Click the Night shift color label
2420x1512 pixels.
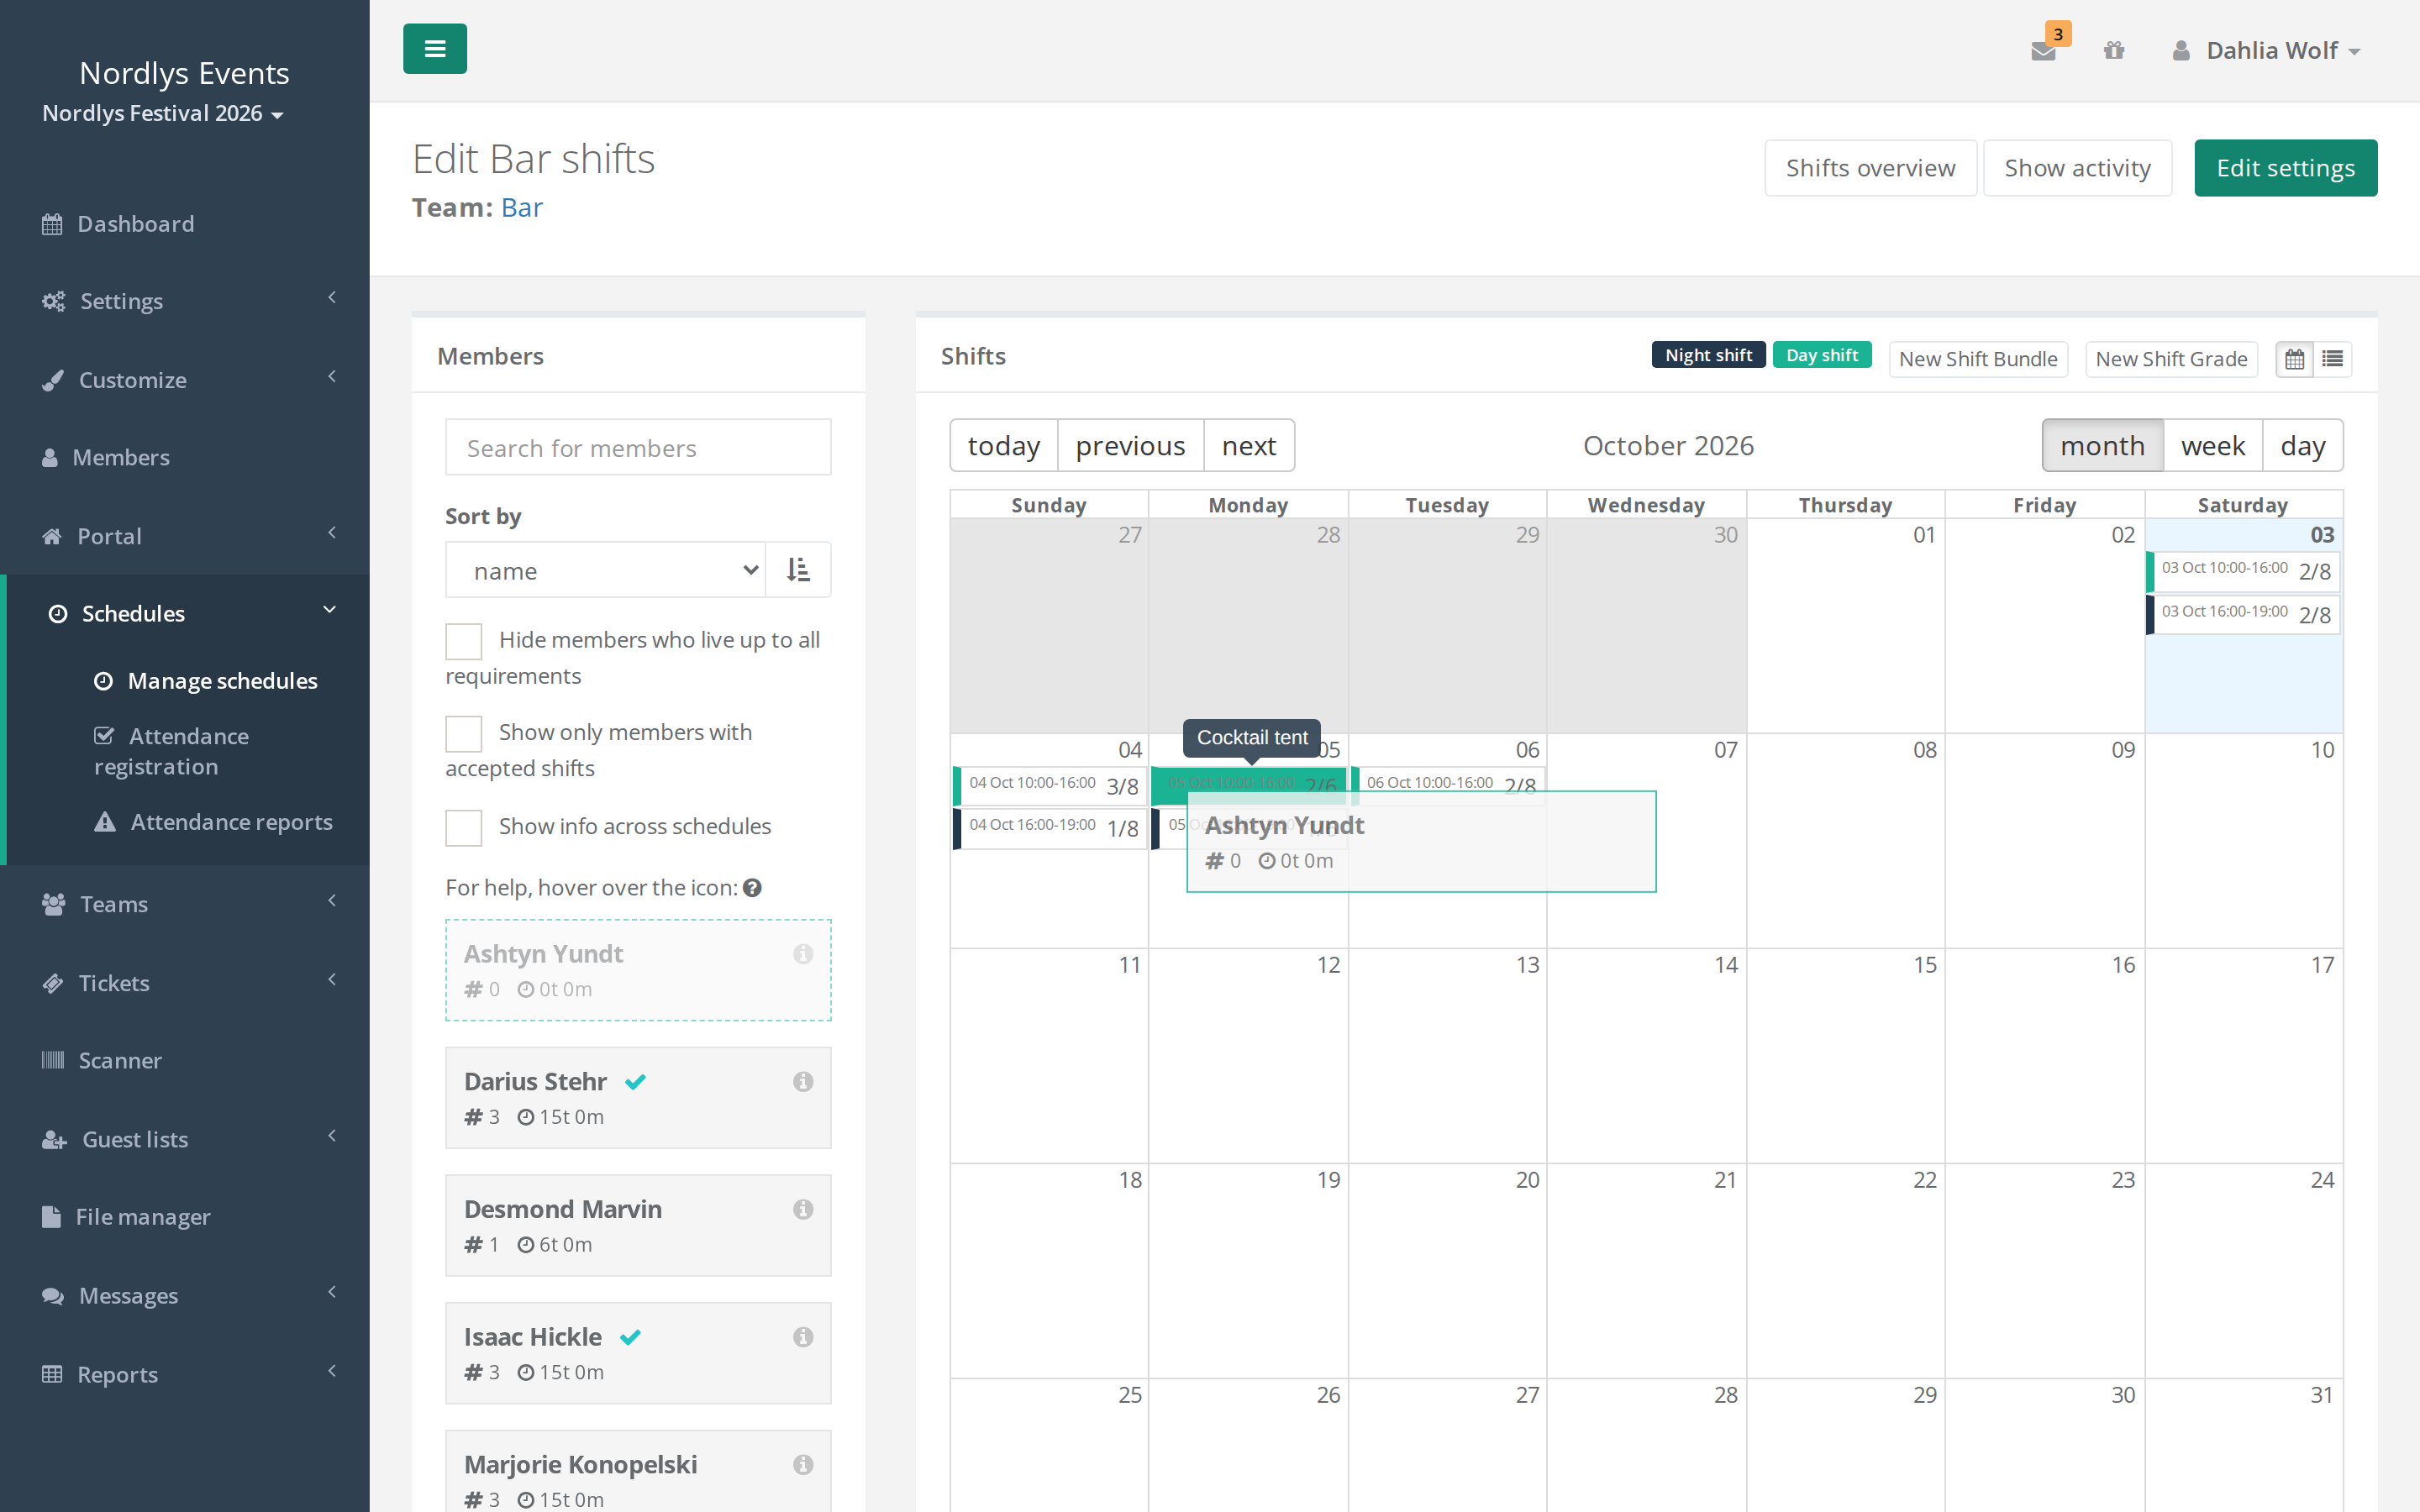click(1708, 355)
